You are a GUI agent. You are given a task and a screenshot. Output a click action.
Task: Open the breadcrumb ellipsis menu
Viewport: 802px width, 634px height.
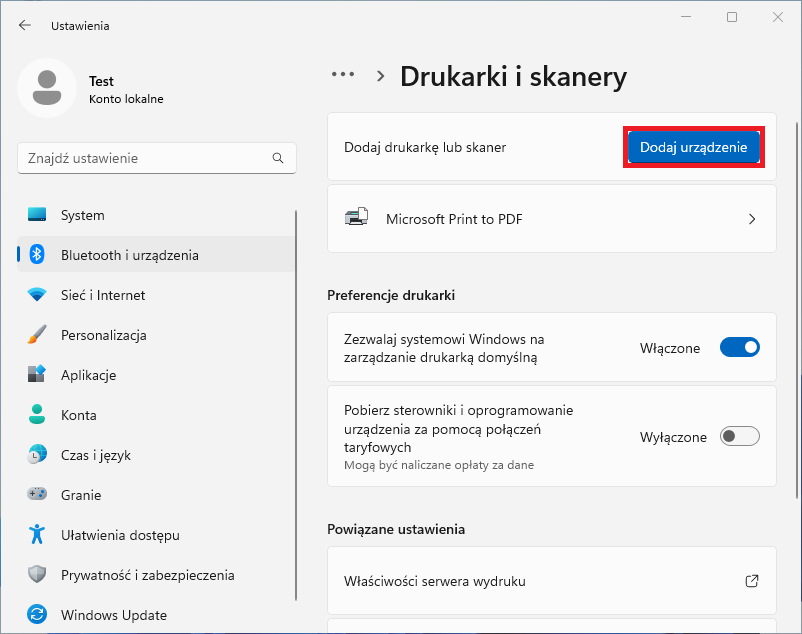tap(343, 75)
